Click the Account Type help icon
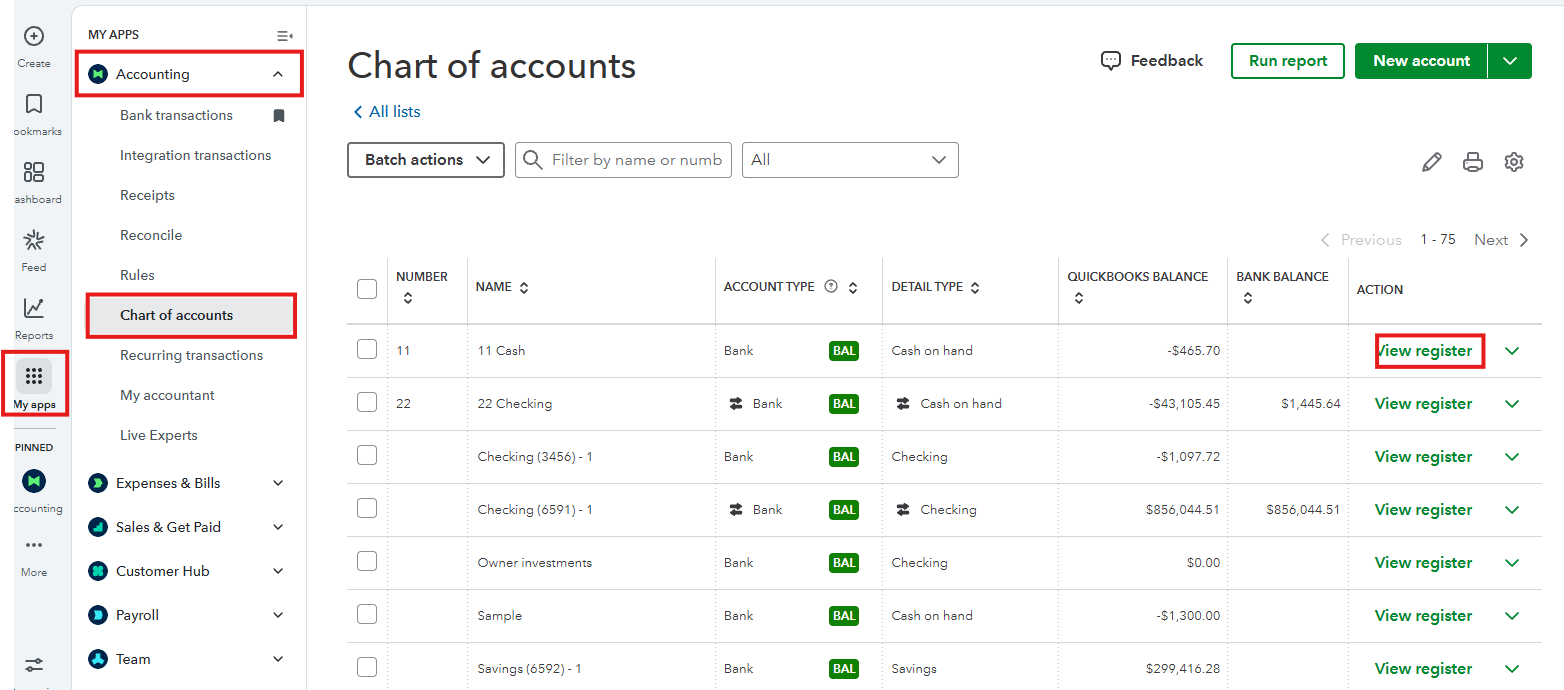 click(830, 287)
